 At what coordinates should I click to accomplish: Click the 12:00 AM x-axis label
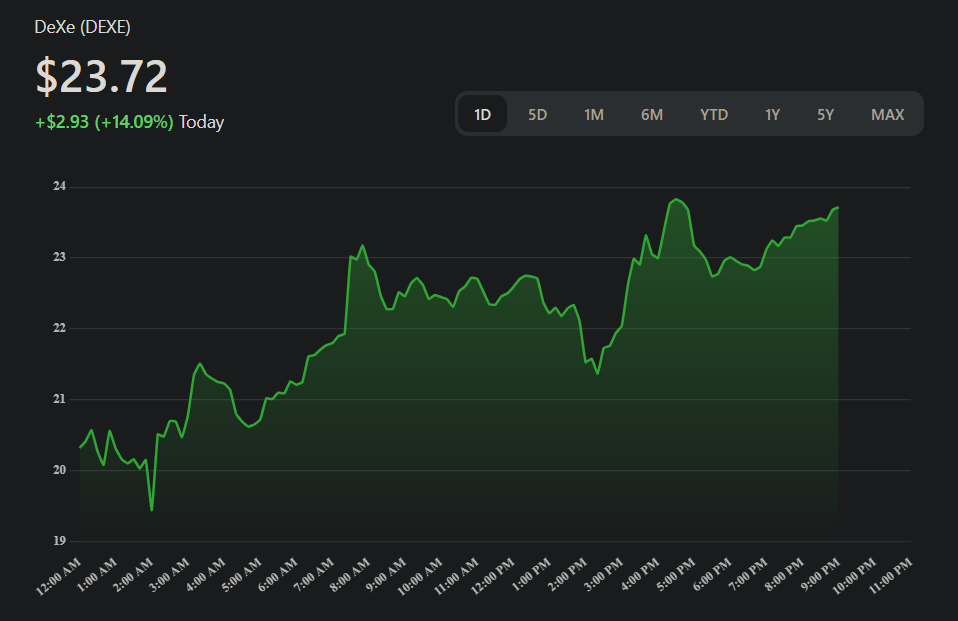[x=59, y=578]
